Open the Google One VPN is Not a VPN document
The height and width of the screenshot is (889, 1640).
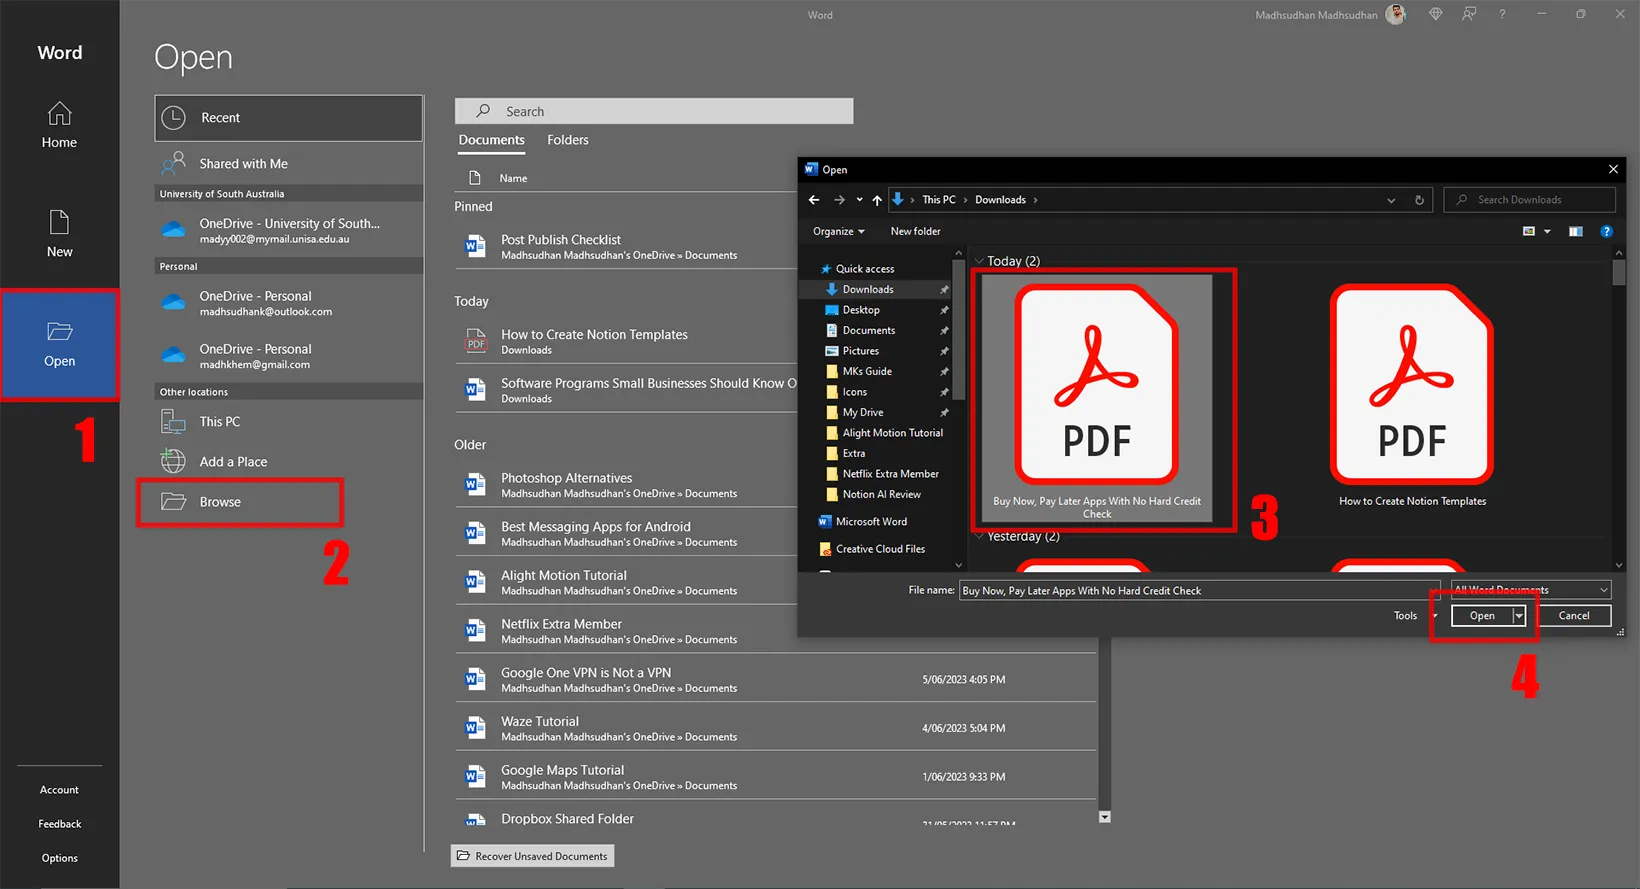click(775, 680)
